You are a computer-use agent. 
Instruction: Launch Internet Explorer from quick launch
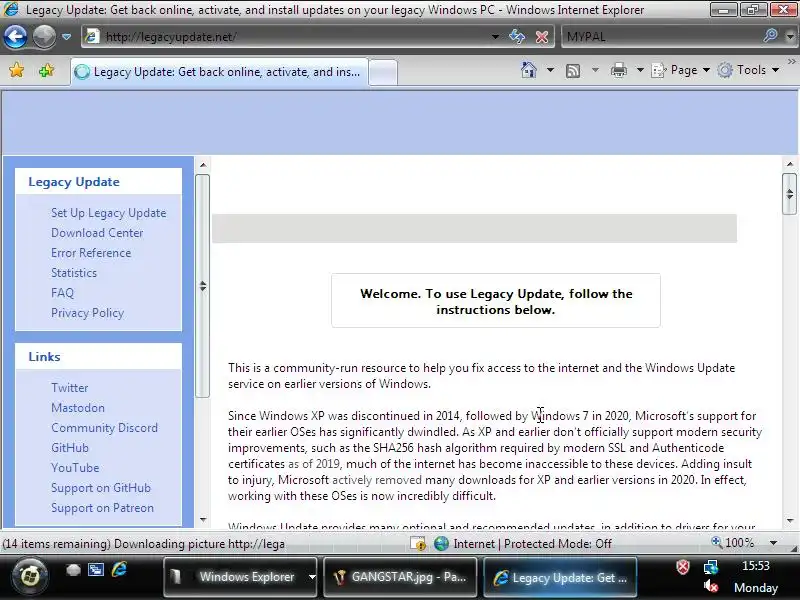(119, 569)
